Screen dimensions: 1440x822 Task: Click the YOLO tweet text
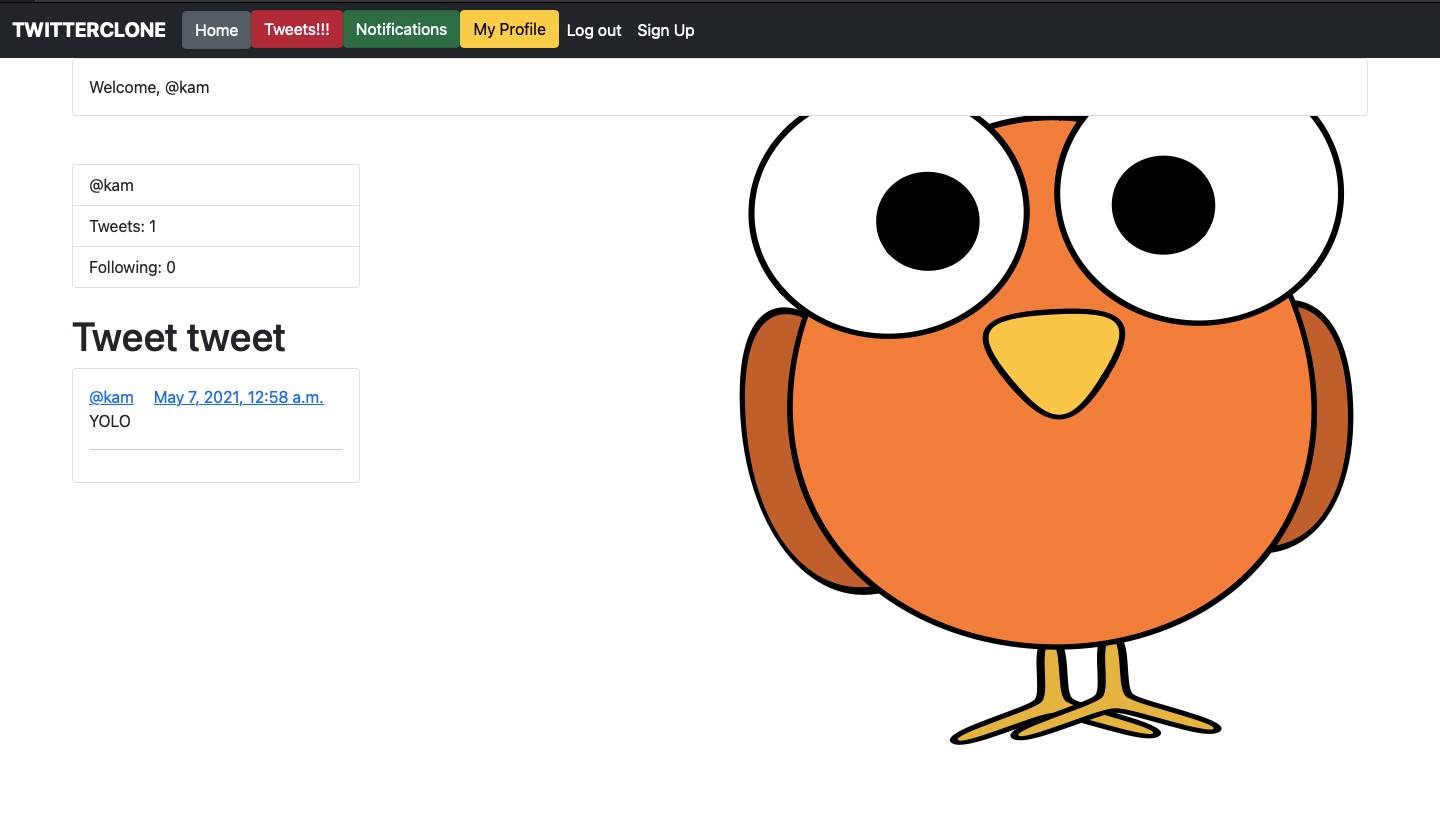click(109, 421)
